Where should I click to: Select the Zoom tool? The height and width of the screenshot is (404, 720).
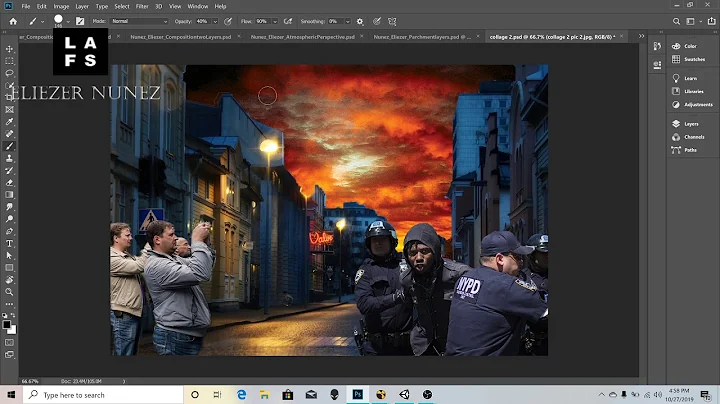tap(9, 292)
